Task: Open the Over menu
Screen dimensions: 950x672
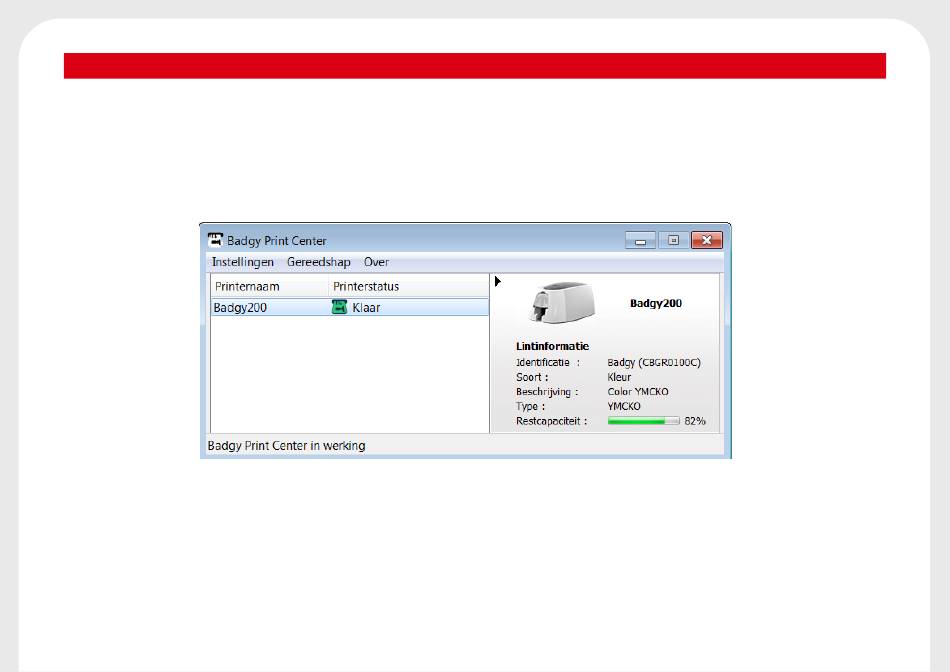Action: tap(376, 262)
